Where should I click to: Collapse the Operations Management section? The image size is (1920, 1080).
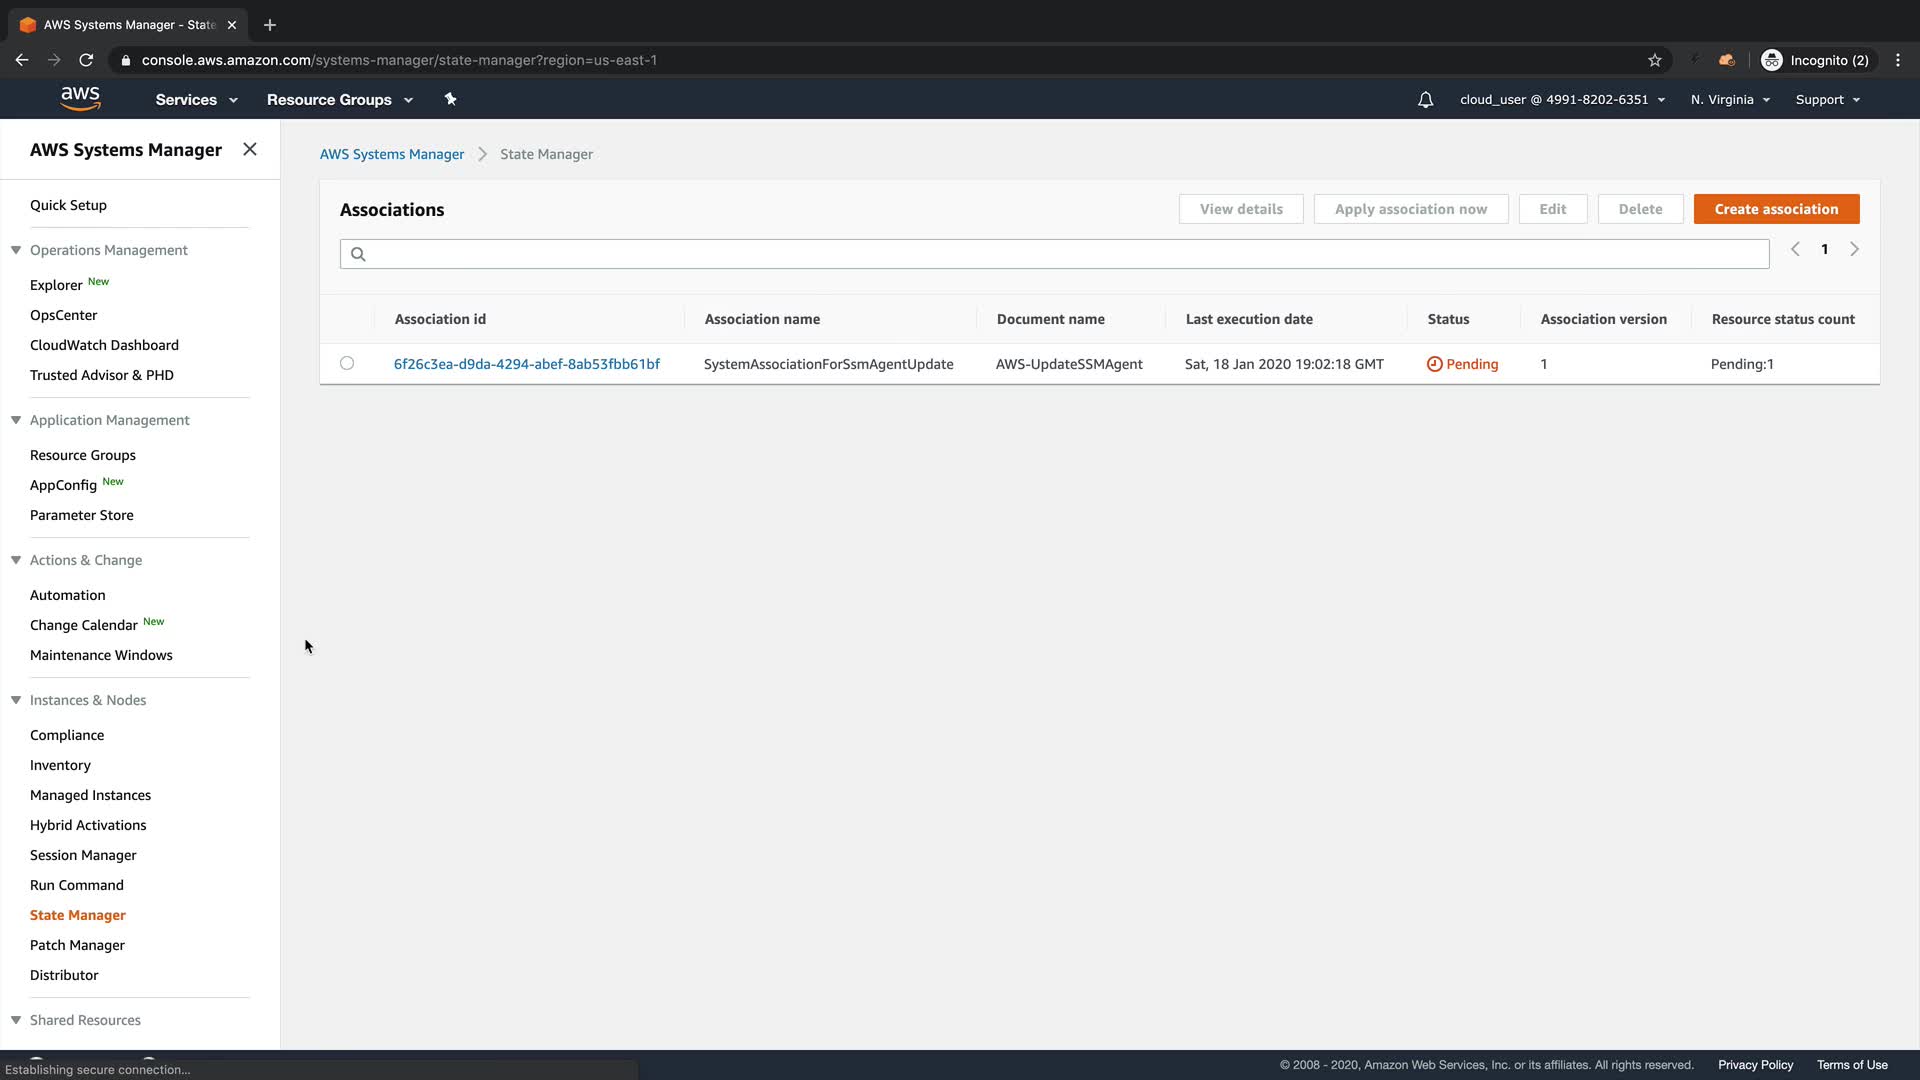click(16, 250)
